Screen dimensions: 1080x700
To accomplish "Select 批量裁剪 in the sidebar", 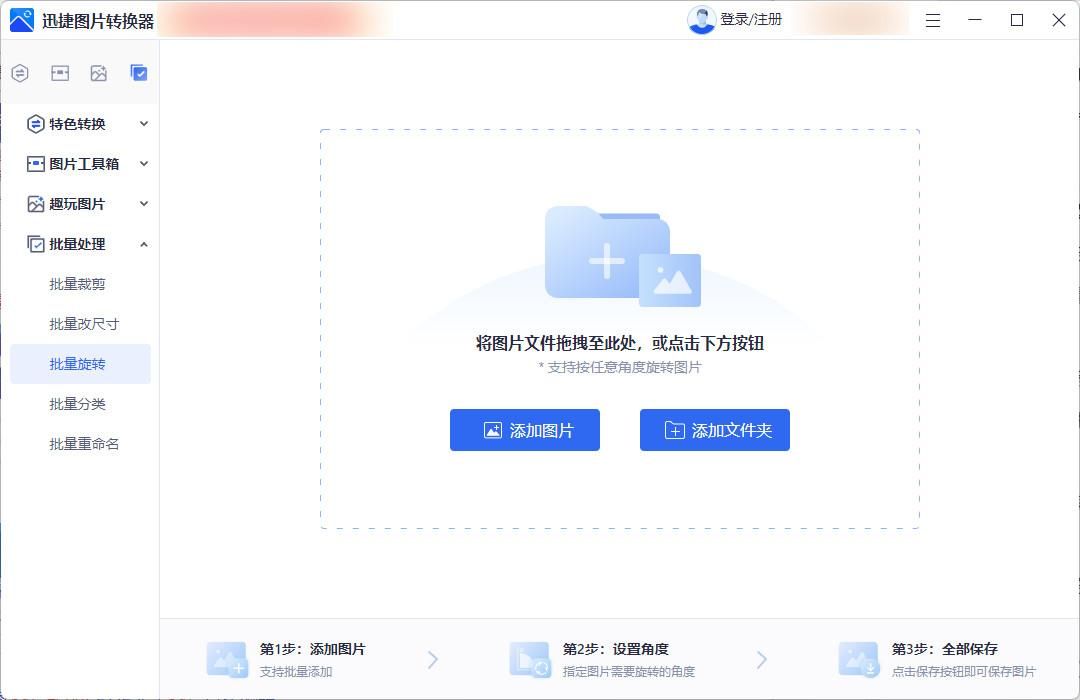I will point(78,284).
